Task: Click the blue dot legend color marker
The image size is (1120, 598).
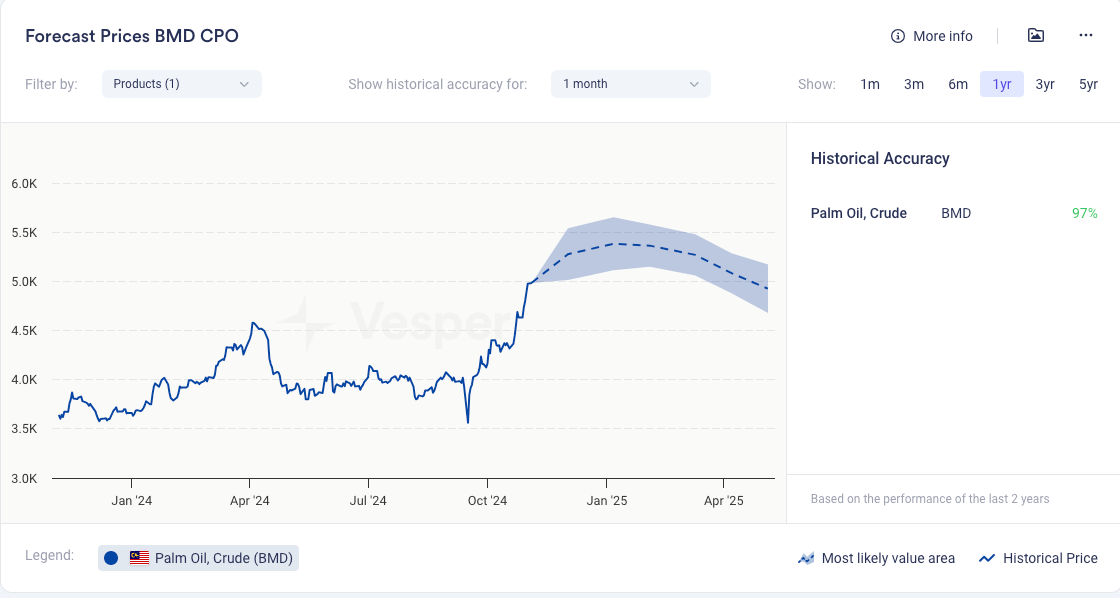Action: coord(111,558)
